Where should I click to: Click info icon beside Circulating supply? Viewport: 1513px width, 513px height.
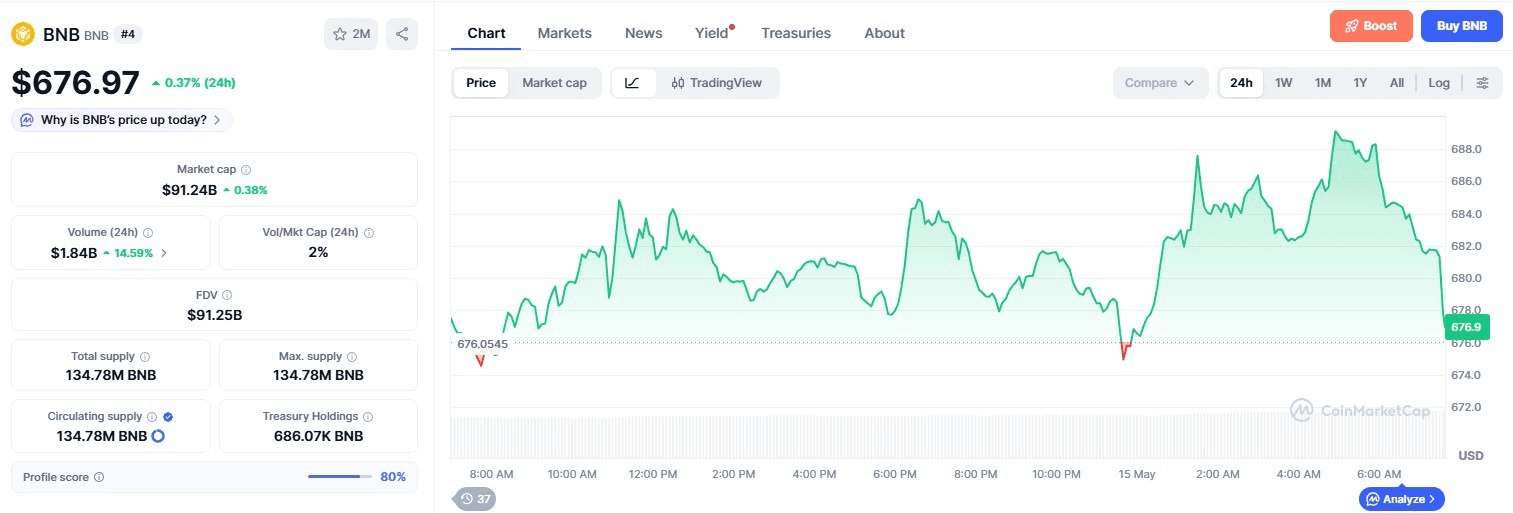pyautogui.click(x=152, y=416)
